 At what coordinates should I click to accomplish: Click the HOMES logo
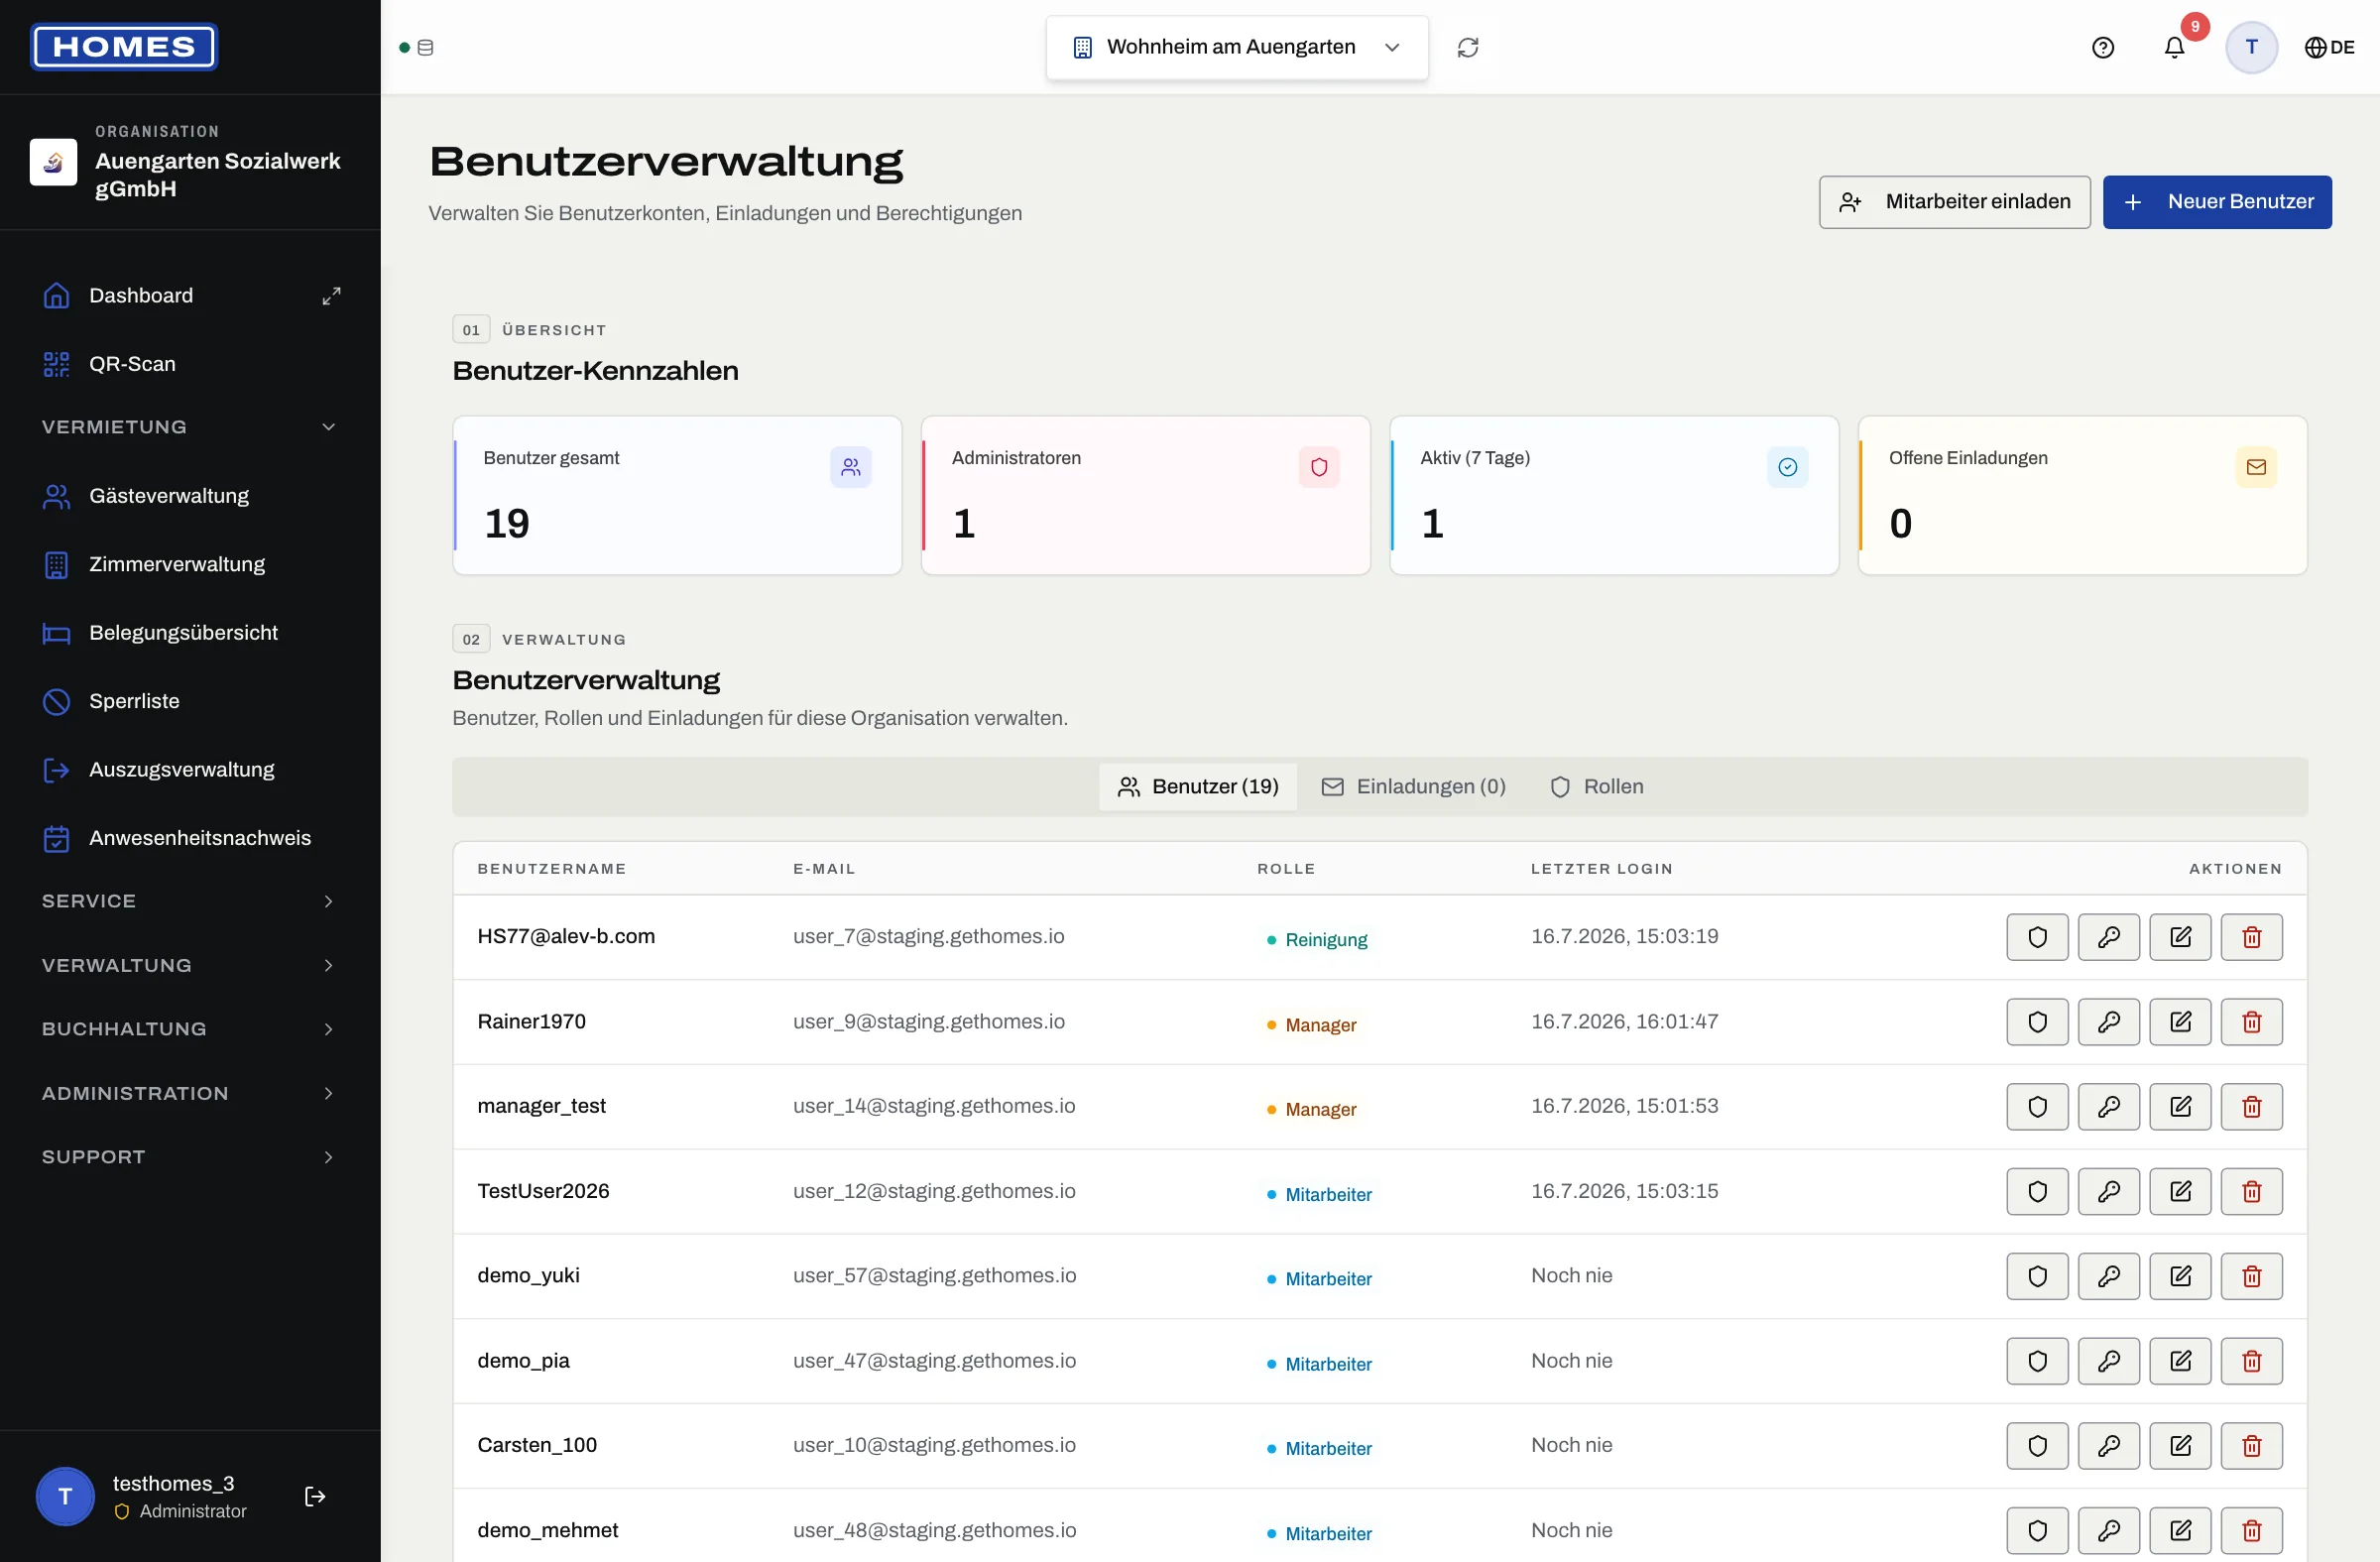pos(124,47)
